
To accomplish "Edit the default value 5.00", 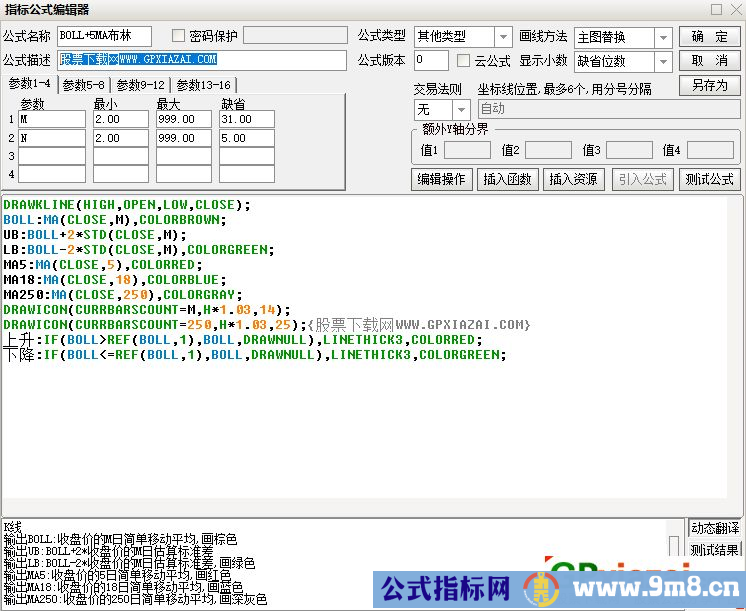I will pos(247,138).
